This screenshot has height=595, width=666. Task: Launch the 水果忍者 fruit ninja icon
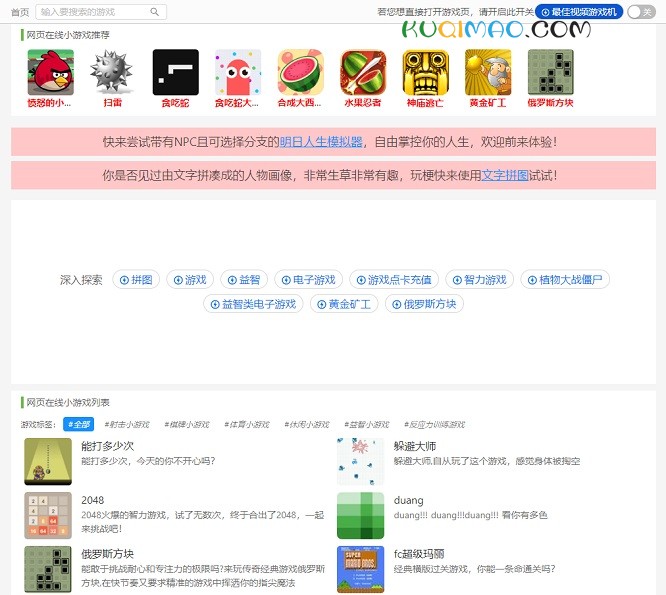[x=363, y=72]
